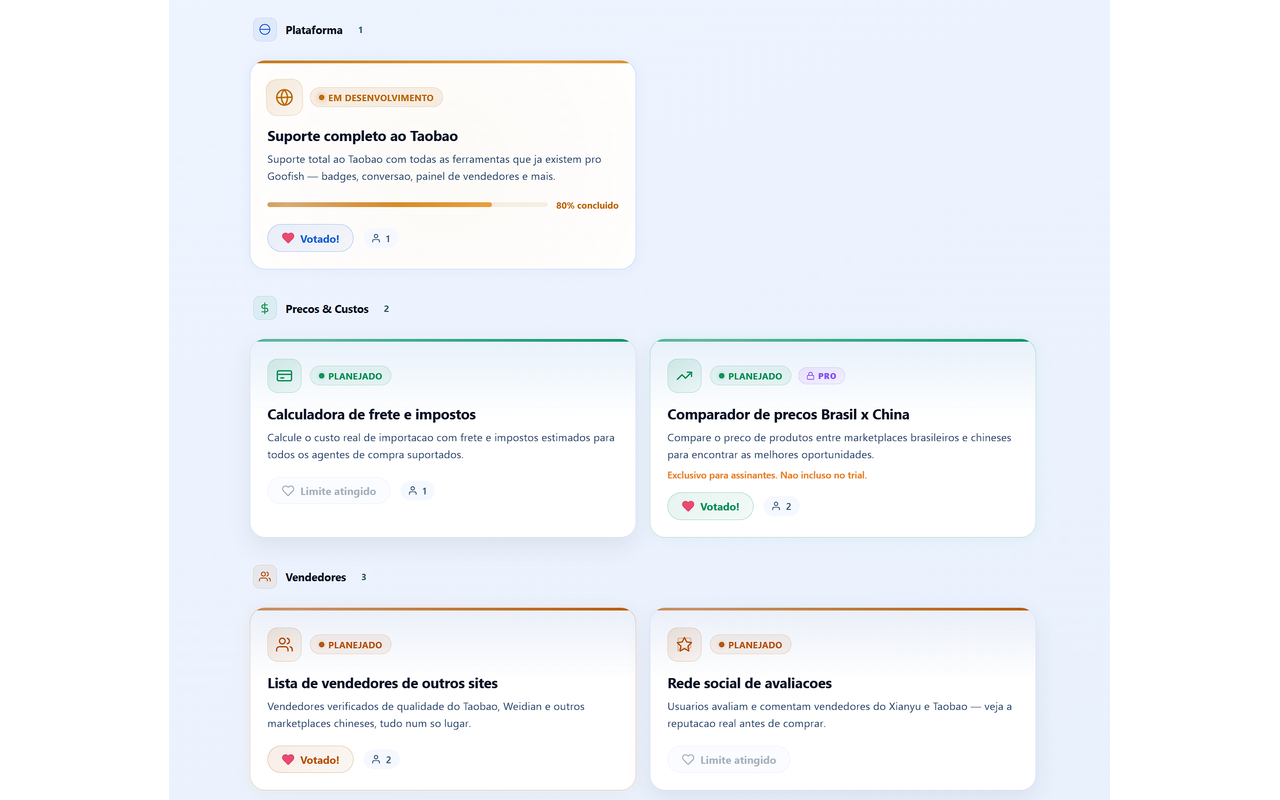Image resolution: width=1280 pixels, height=800 pixels.
Task: Select the trending arrow icon on Comparador de precos
Action: click(684, 375)
